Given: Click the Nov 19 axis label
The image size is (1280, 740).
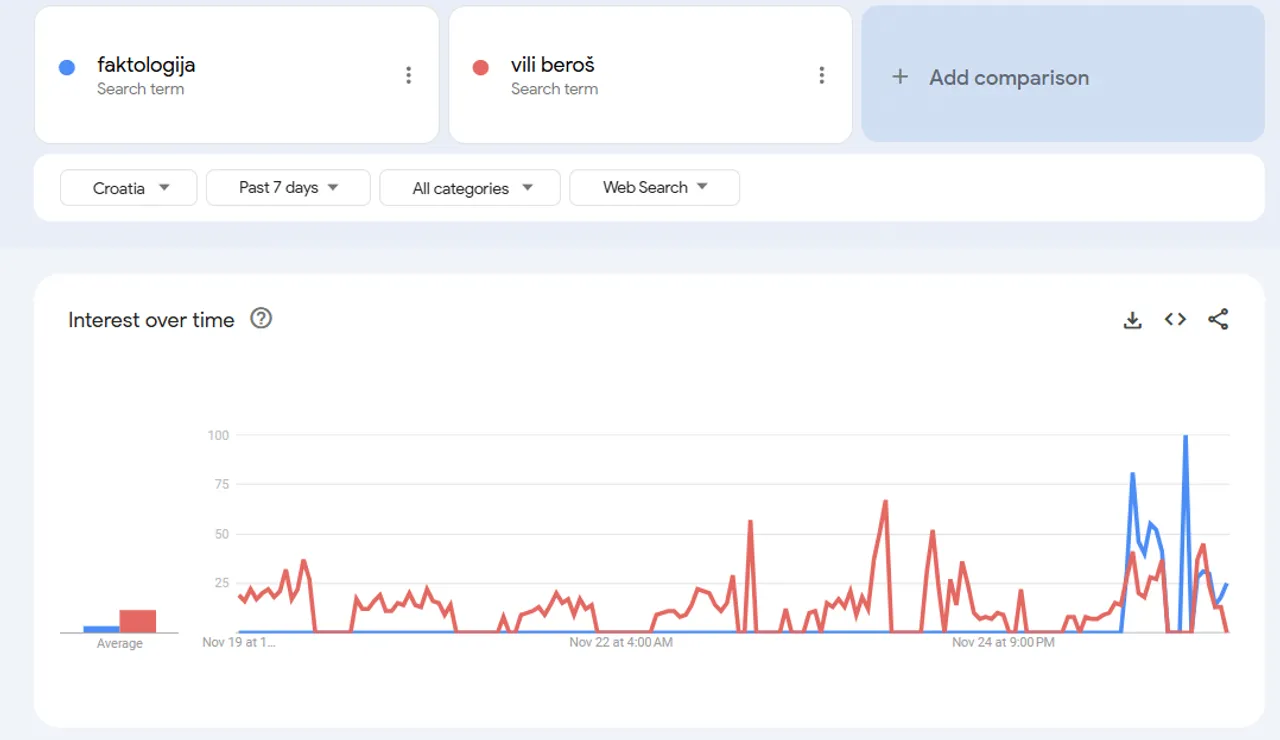Looking at the screenshot, I should point(239,642).
